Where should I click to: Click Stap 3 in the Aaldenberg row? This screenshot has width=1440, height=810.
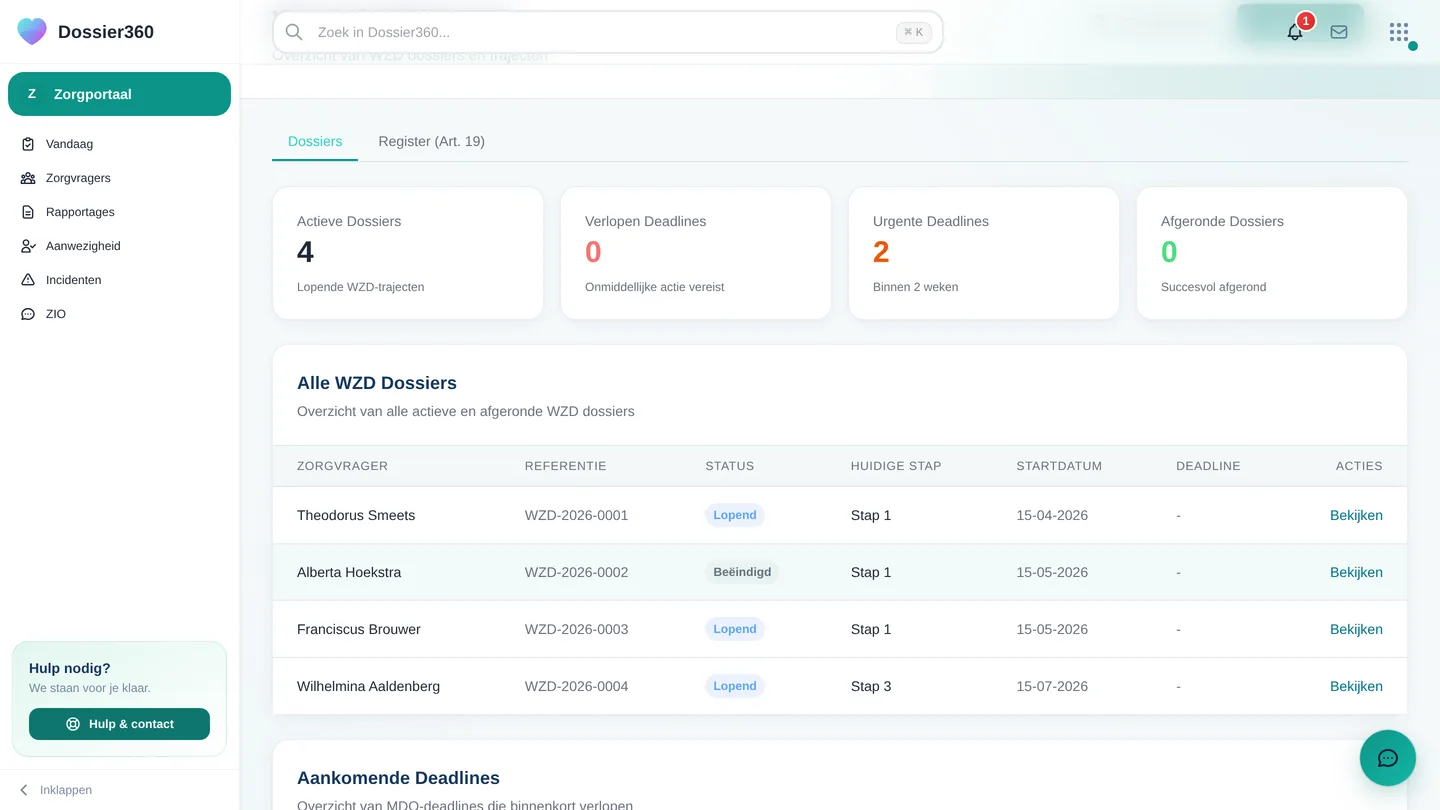pyautogui.click(x=871, y=686)
